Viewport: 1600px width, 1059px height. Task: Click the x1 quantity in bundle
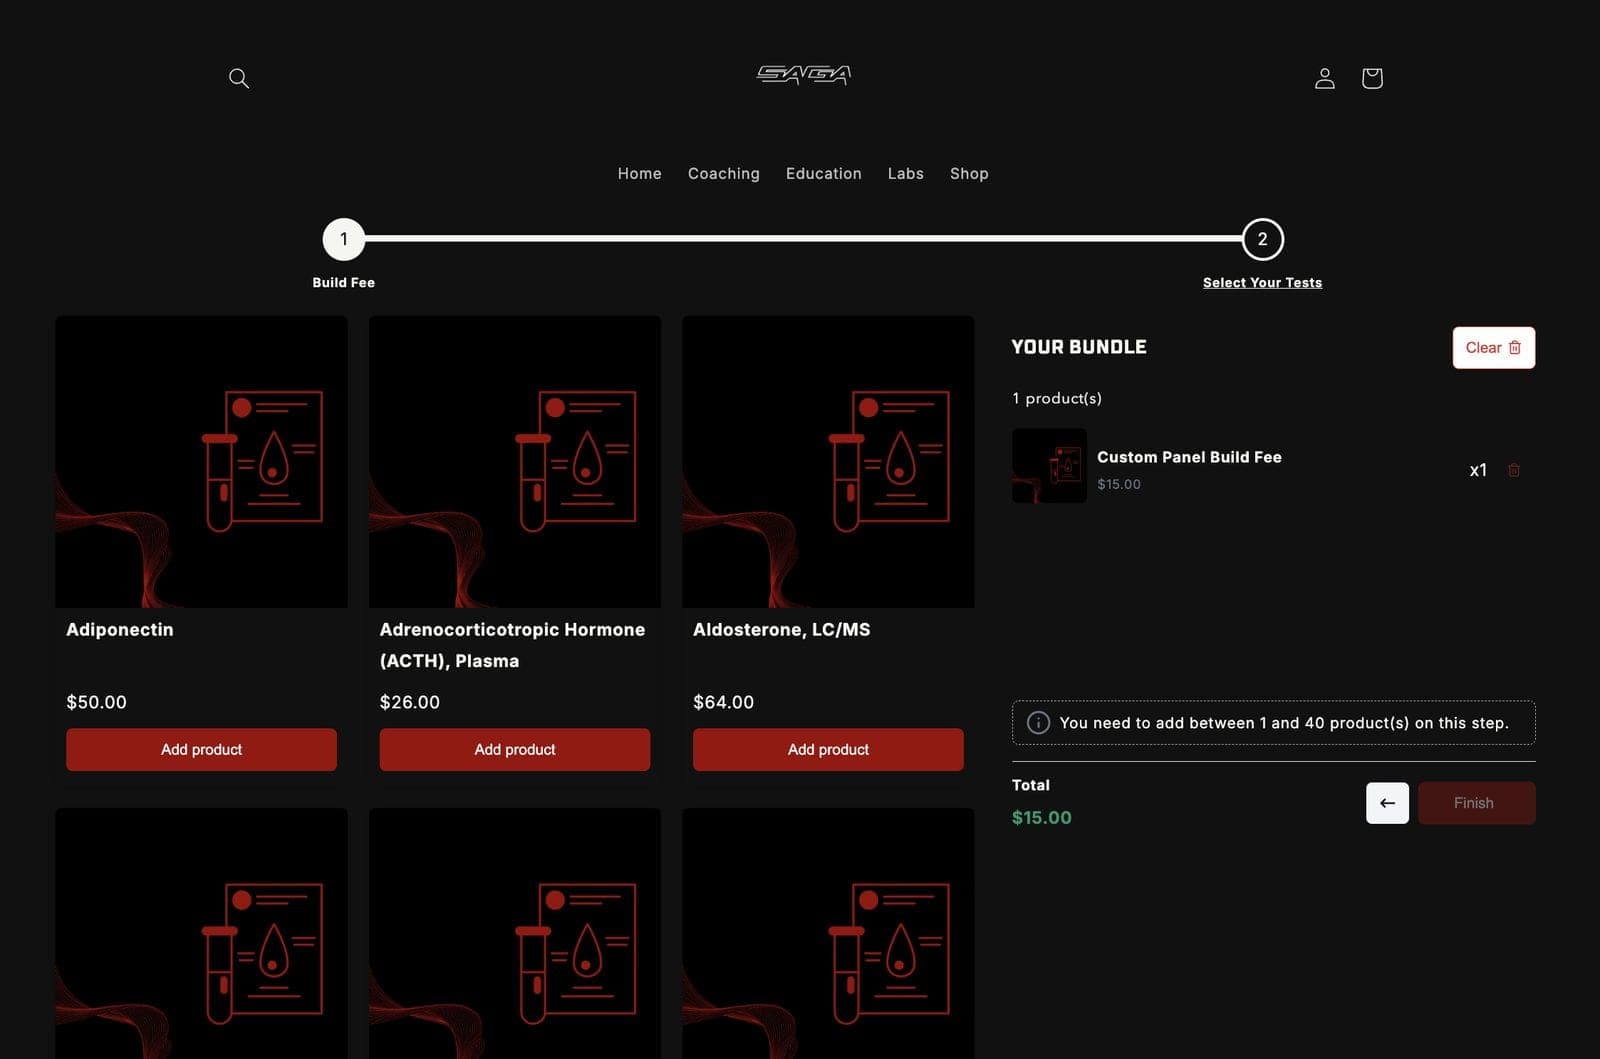(1478, 470)
